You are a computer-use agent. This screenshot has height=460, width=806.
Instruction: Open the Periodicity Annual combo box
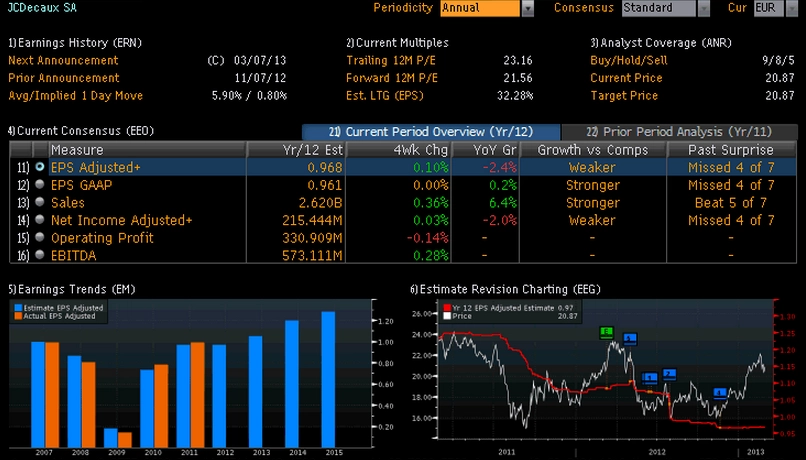[480, 8]
